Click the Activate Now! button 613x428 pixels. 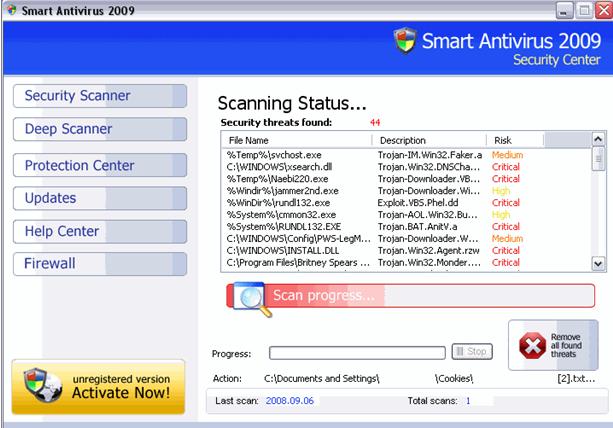tap(98, 387)
